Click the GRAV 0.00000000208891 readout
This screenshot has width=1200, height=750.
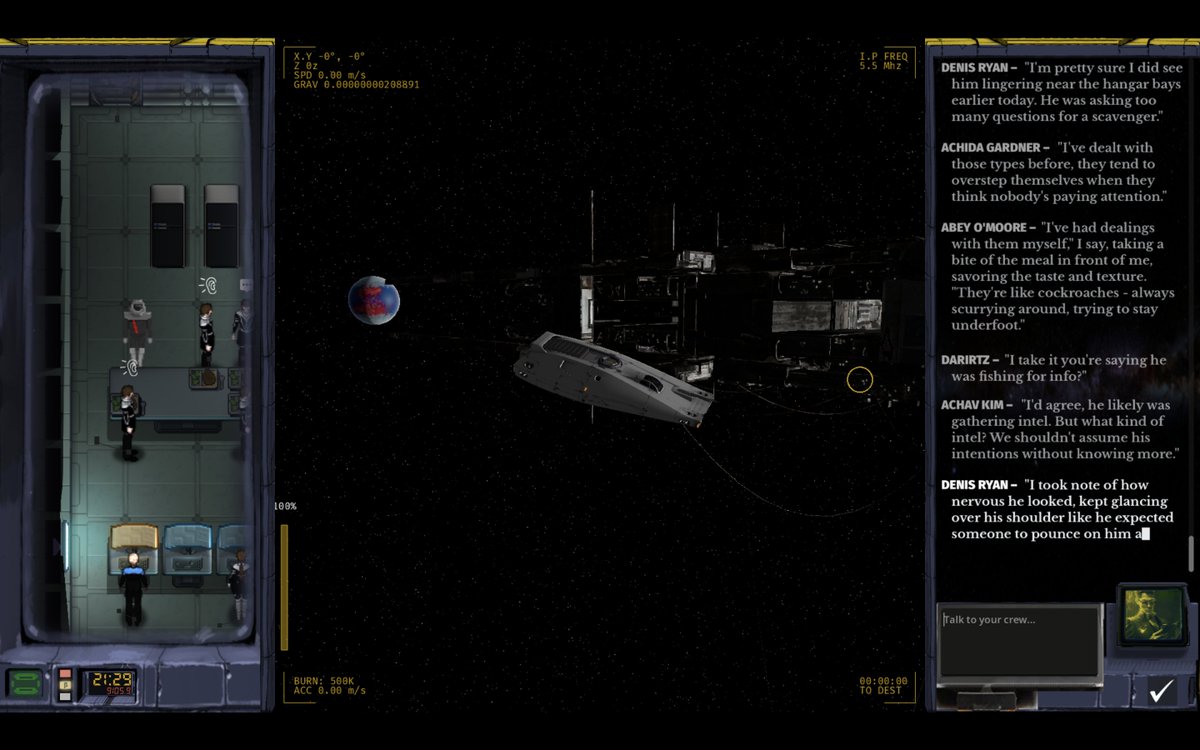pos(356,85)
